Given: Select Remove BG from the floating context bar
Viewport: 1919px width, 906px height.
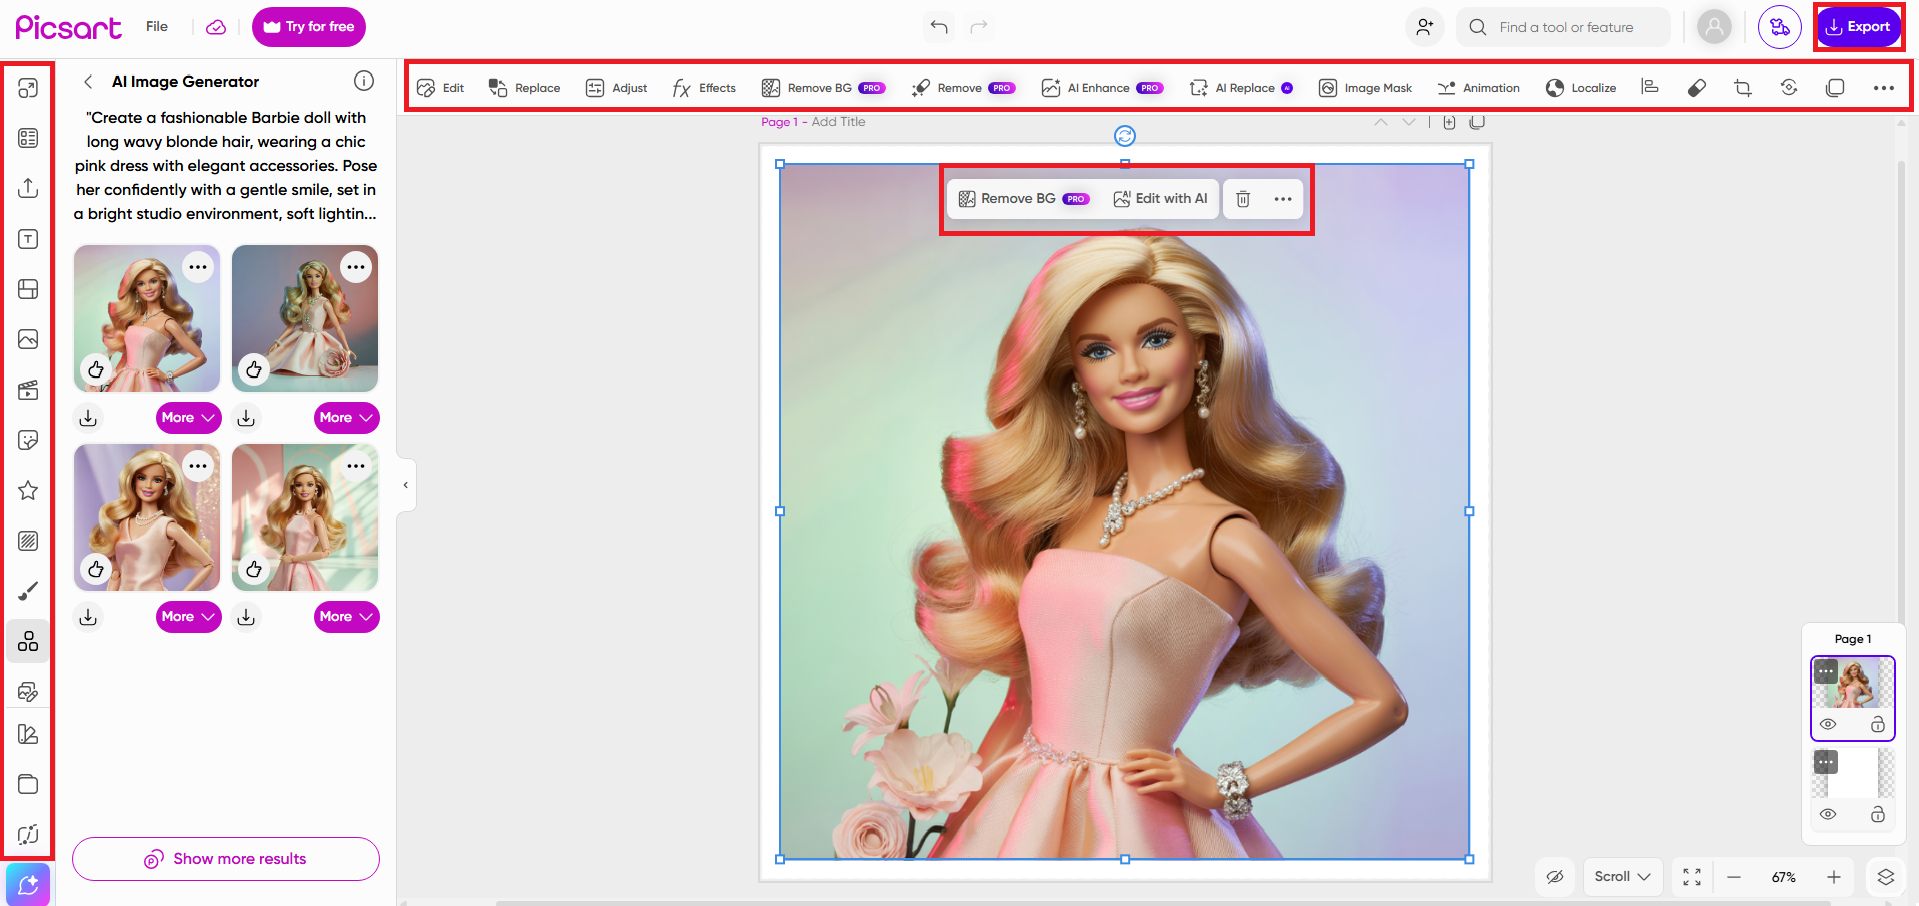Looking at the screenshot, I should coord(1022,198).
